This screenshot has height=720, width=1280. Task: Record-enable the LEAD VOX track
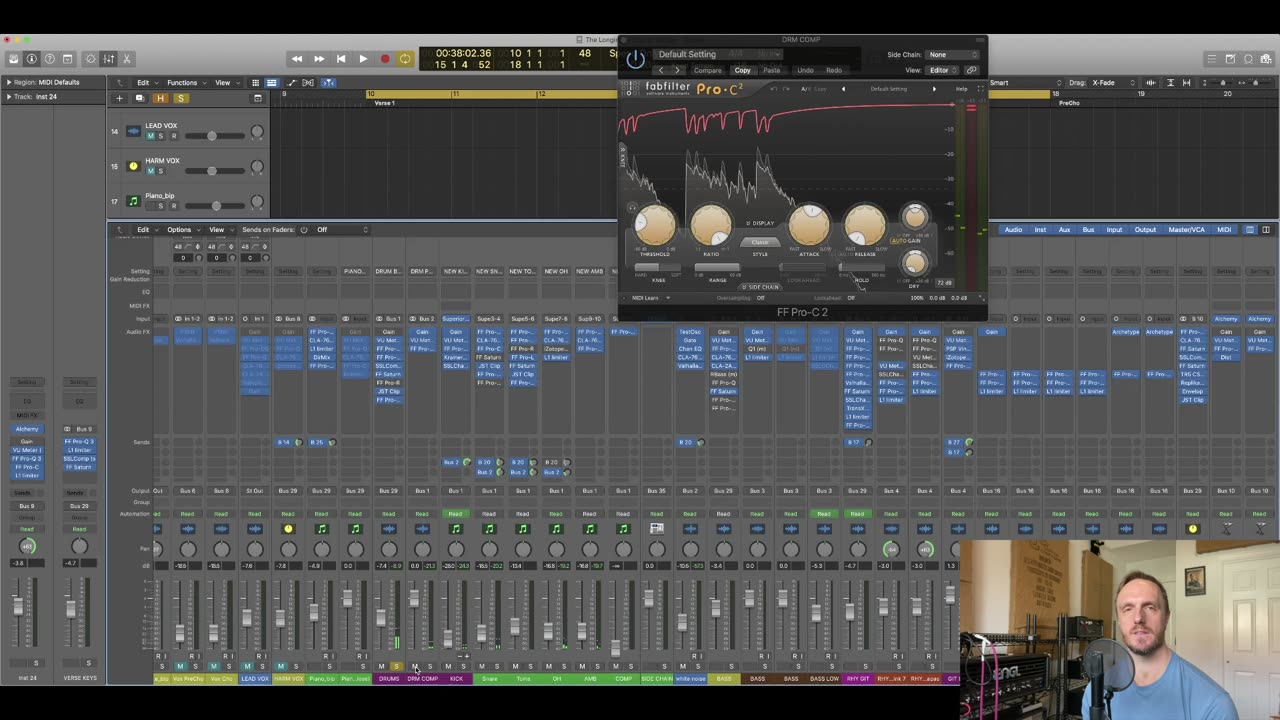point(173,136)
